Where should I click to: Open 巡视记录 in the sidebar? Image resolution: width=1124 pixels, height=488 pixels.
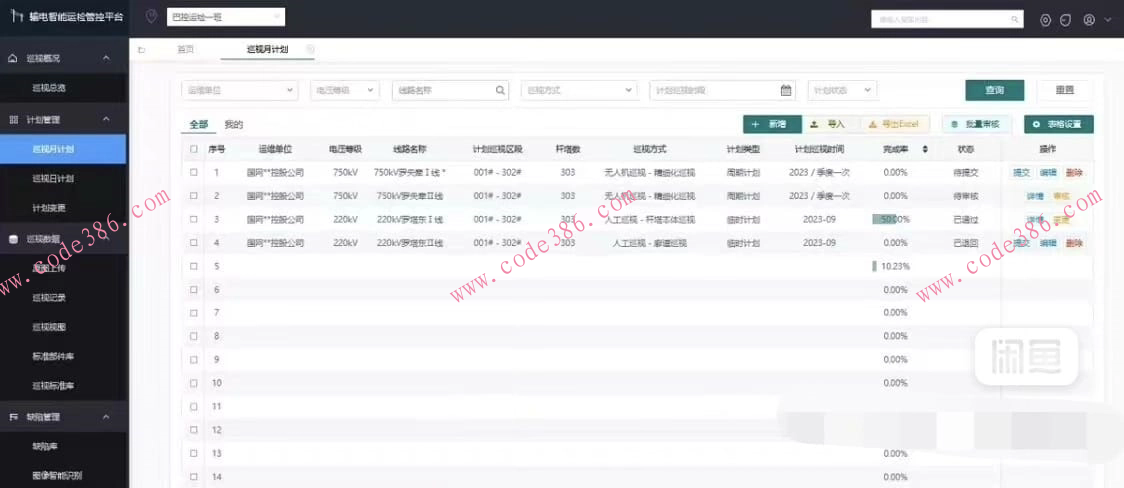tap(49, 297)
